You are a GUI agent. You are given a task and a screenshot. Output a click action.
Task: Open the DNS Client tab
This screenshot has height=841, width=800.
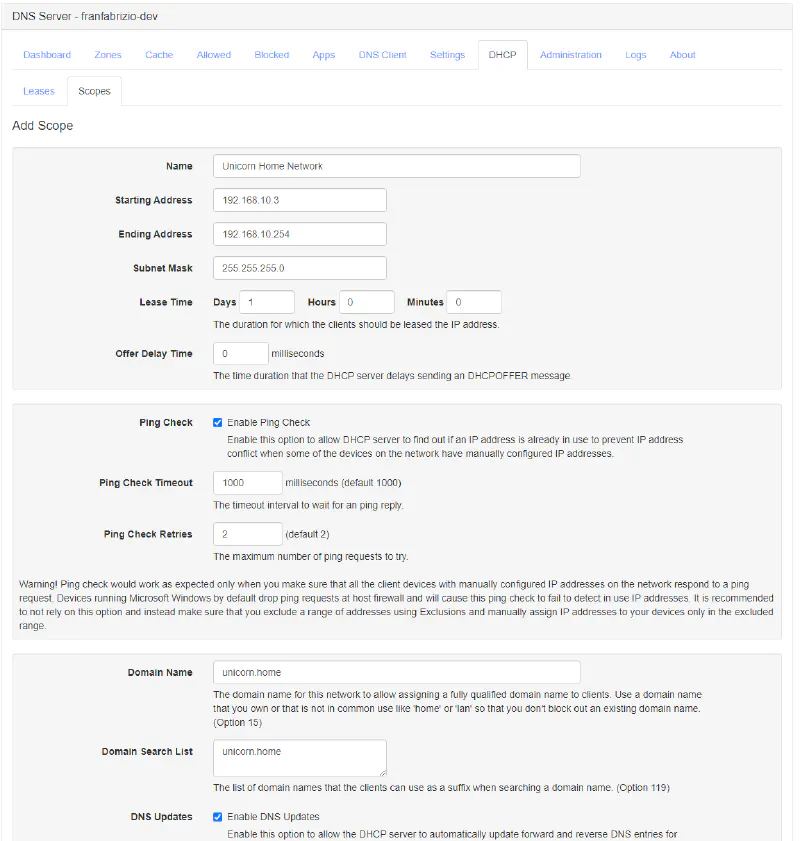(x=382, y=55)
